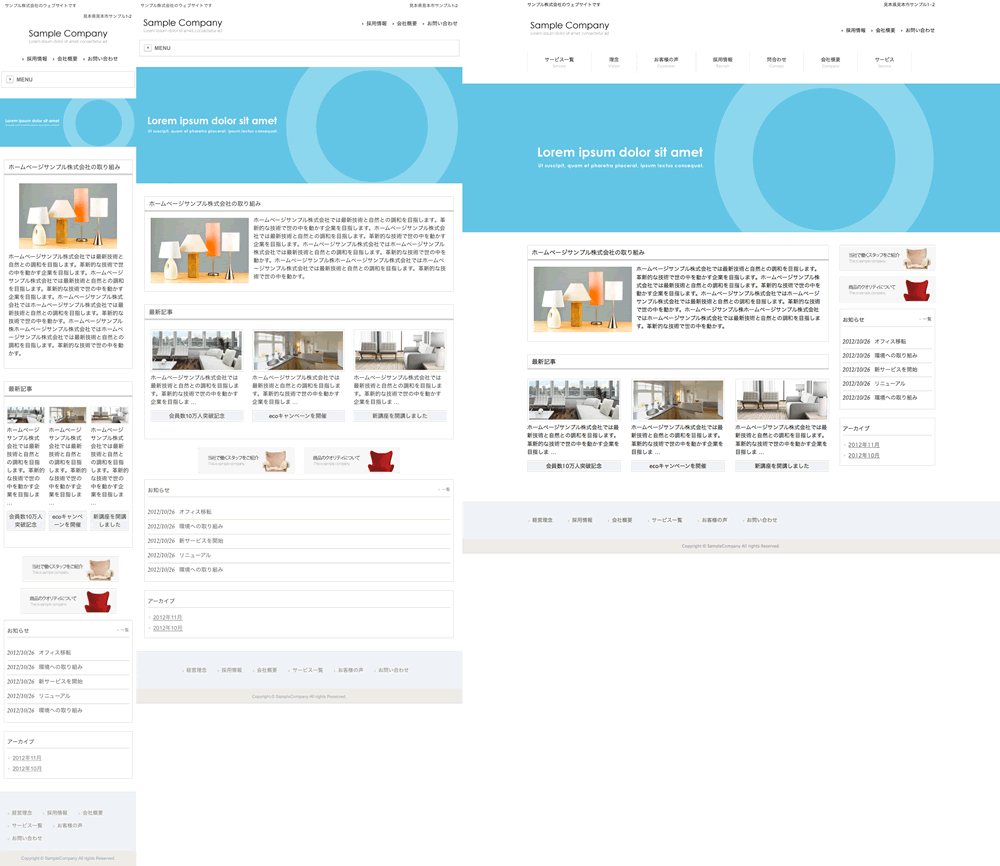Click 会員数10万人突破記念 button in mobile layout
The width and height of the screenshot is (1000, 866).
tap(26, 520)
